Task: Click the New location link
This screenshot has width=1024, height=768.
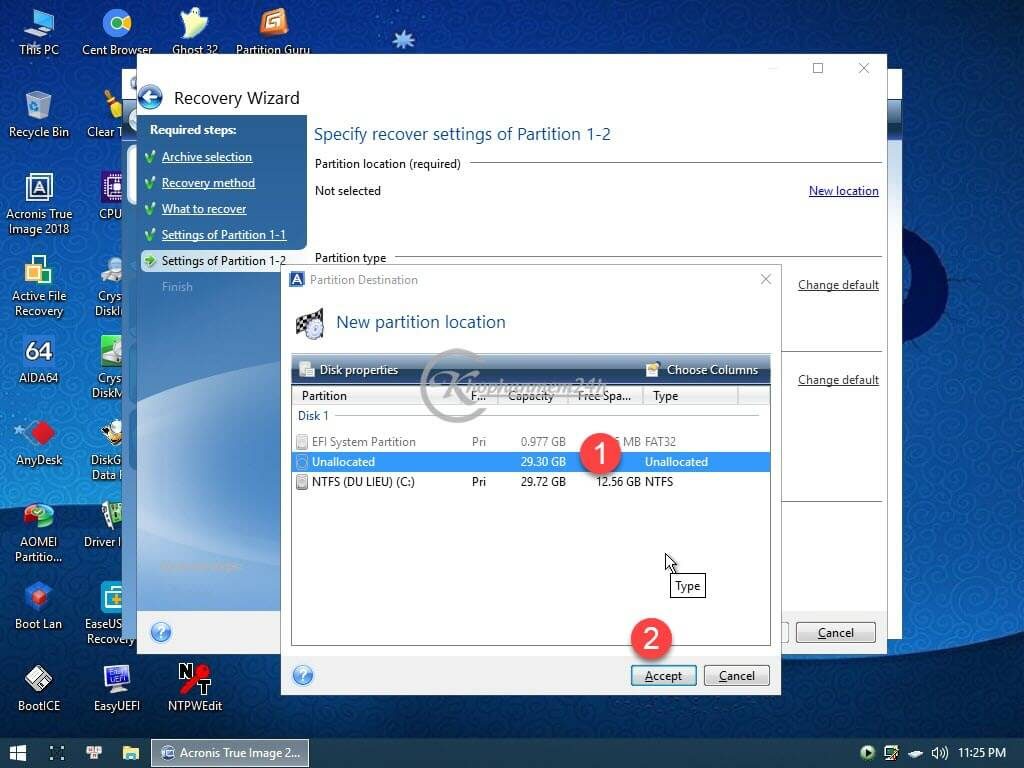Action: pos(843,191)
